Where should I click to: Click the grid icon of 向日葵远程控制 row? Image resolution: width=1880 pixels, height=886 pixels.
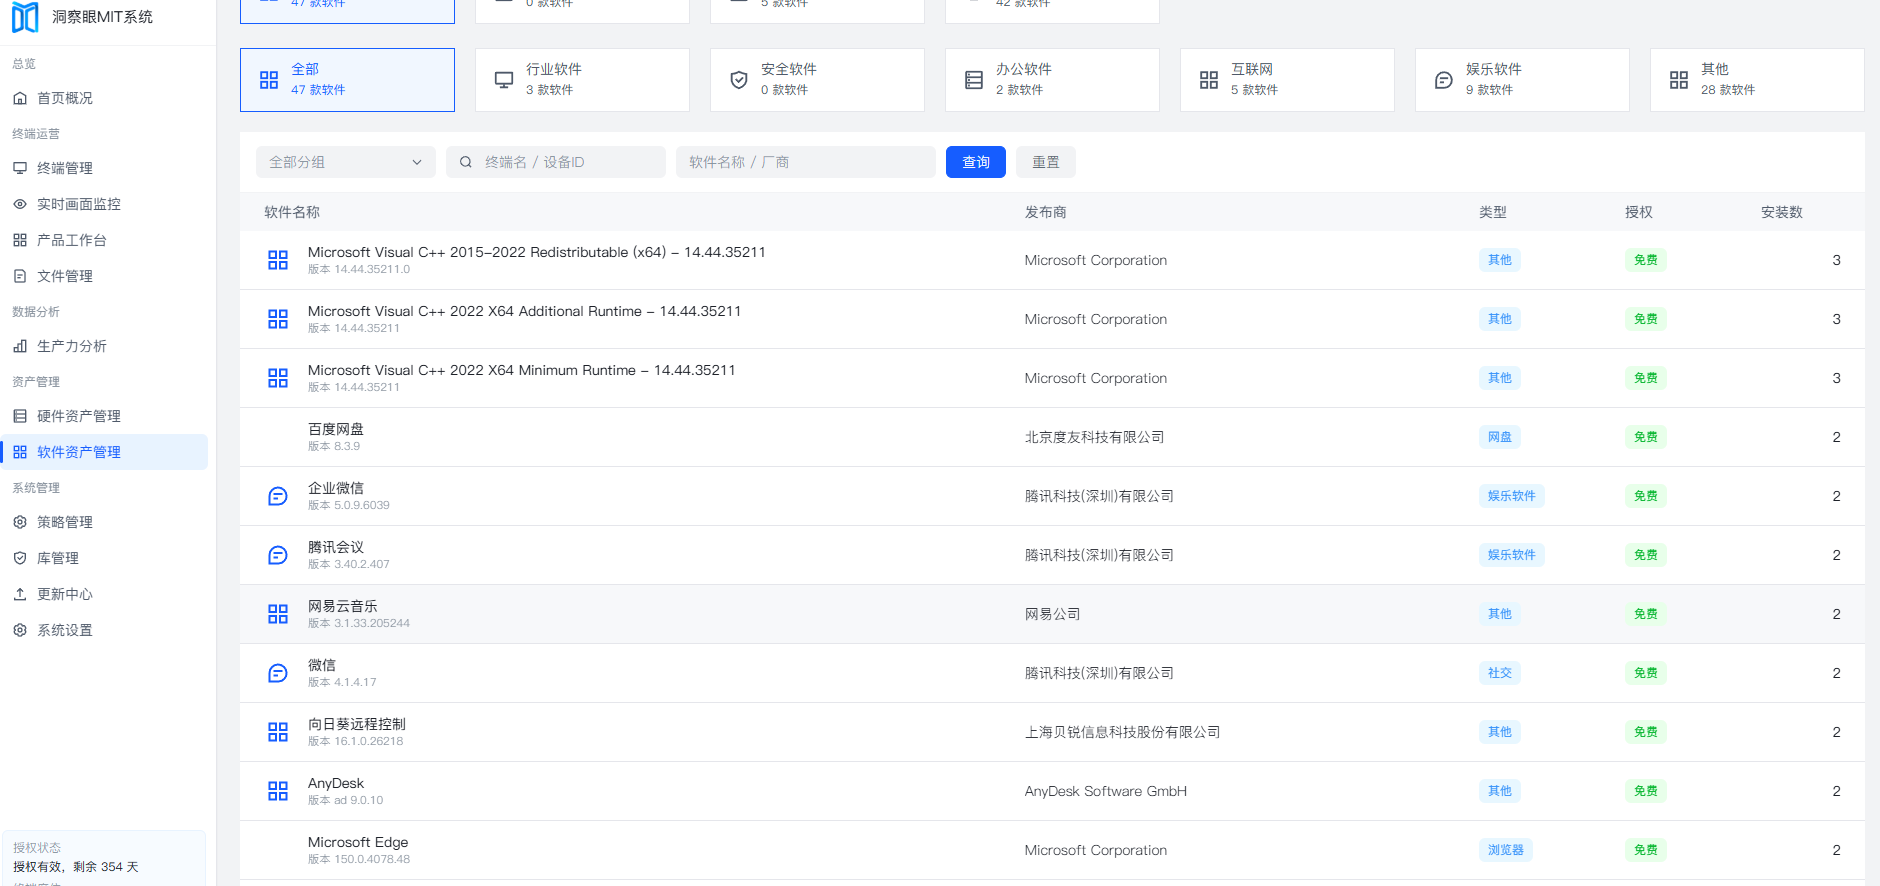click(278, 732)
